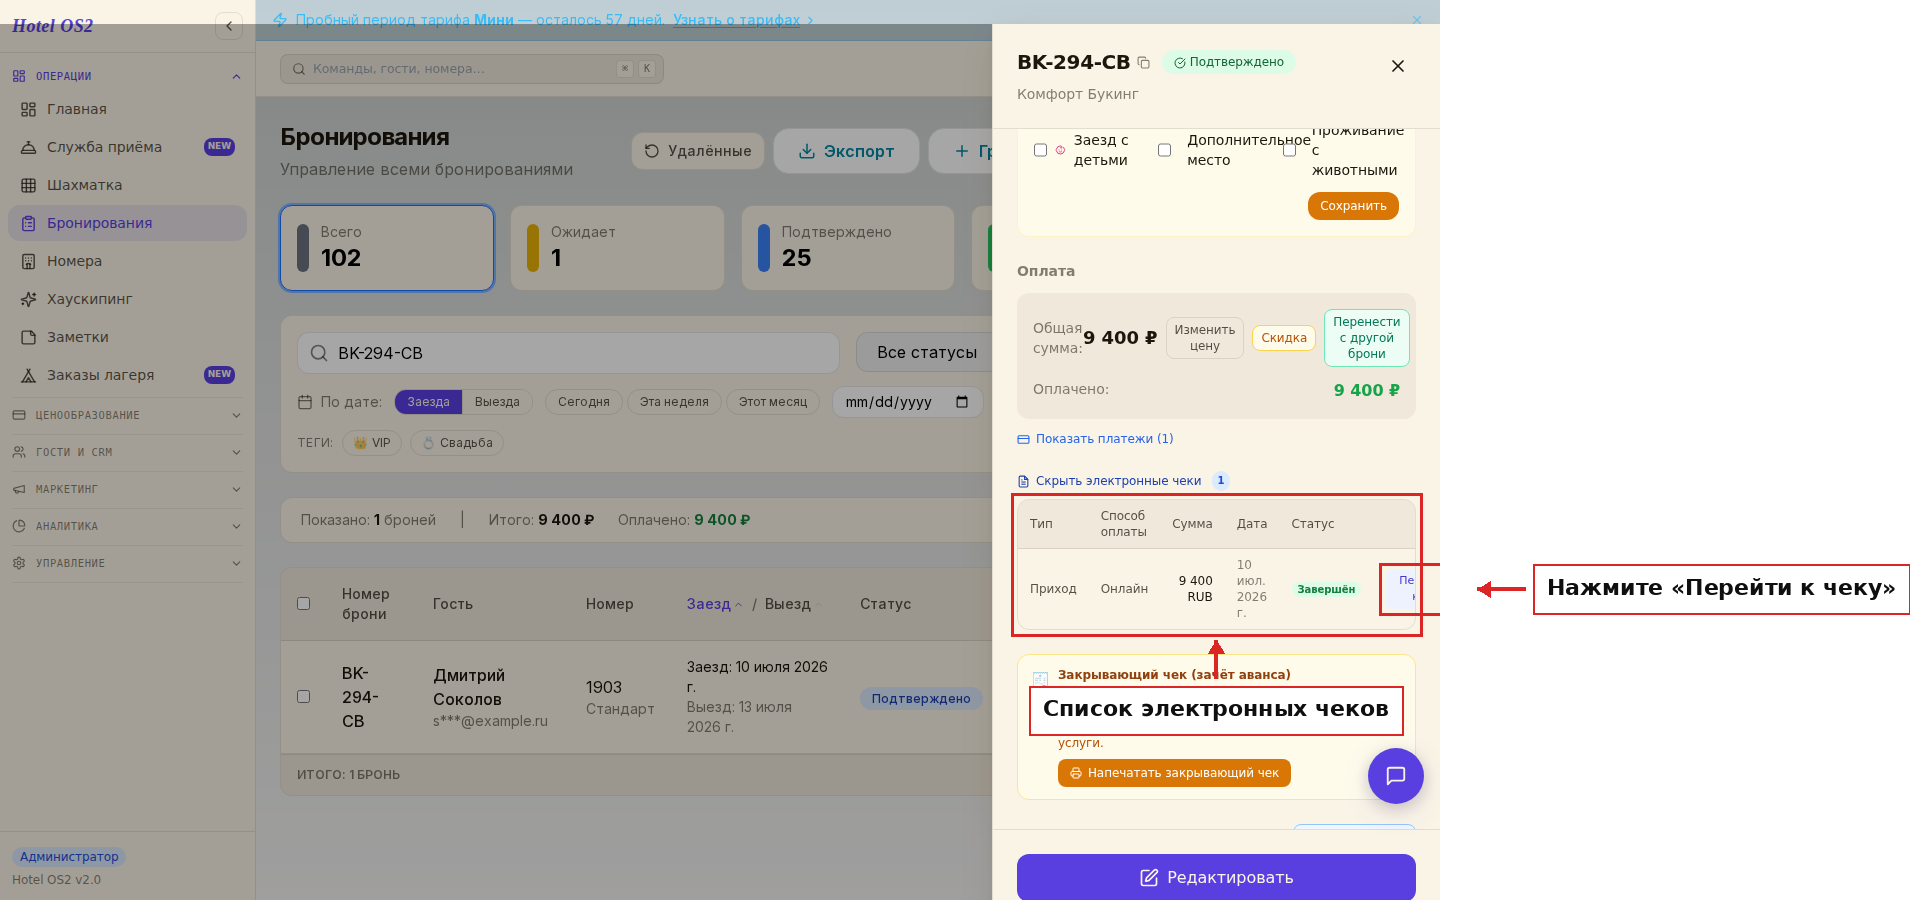
Task: Click the Экспорт button
Action: pyautogui.click(x=846, y=151)
